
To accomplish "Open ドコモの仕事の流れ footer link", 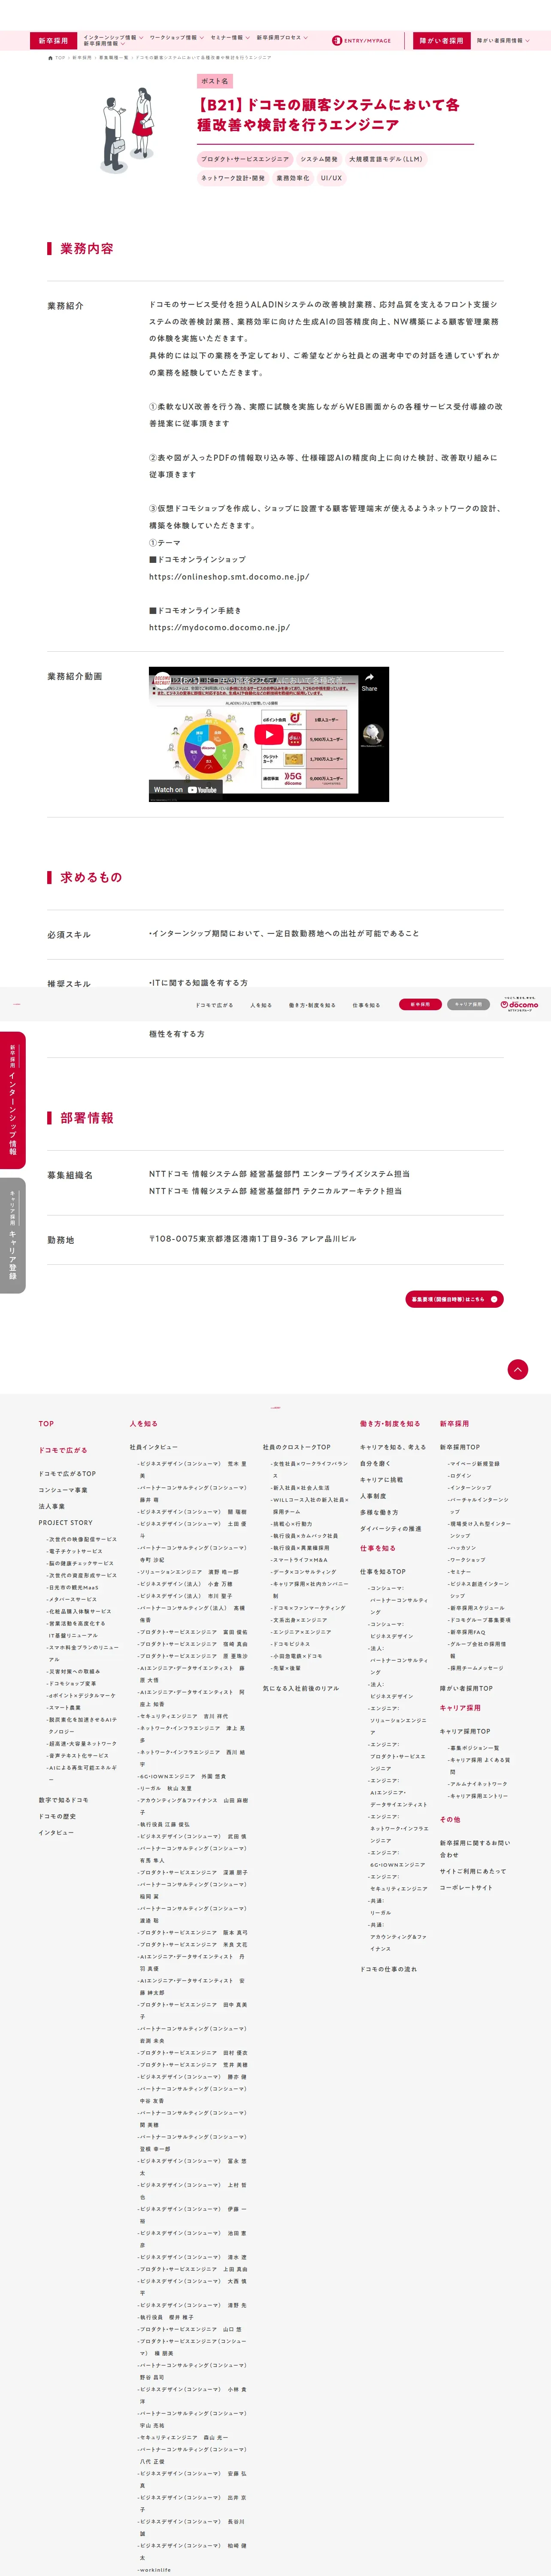I will [388, 1968].
